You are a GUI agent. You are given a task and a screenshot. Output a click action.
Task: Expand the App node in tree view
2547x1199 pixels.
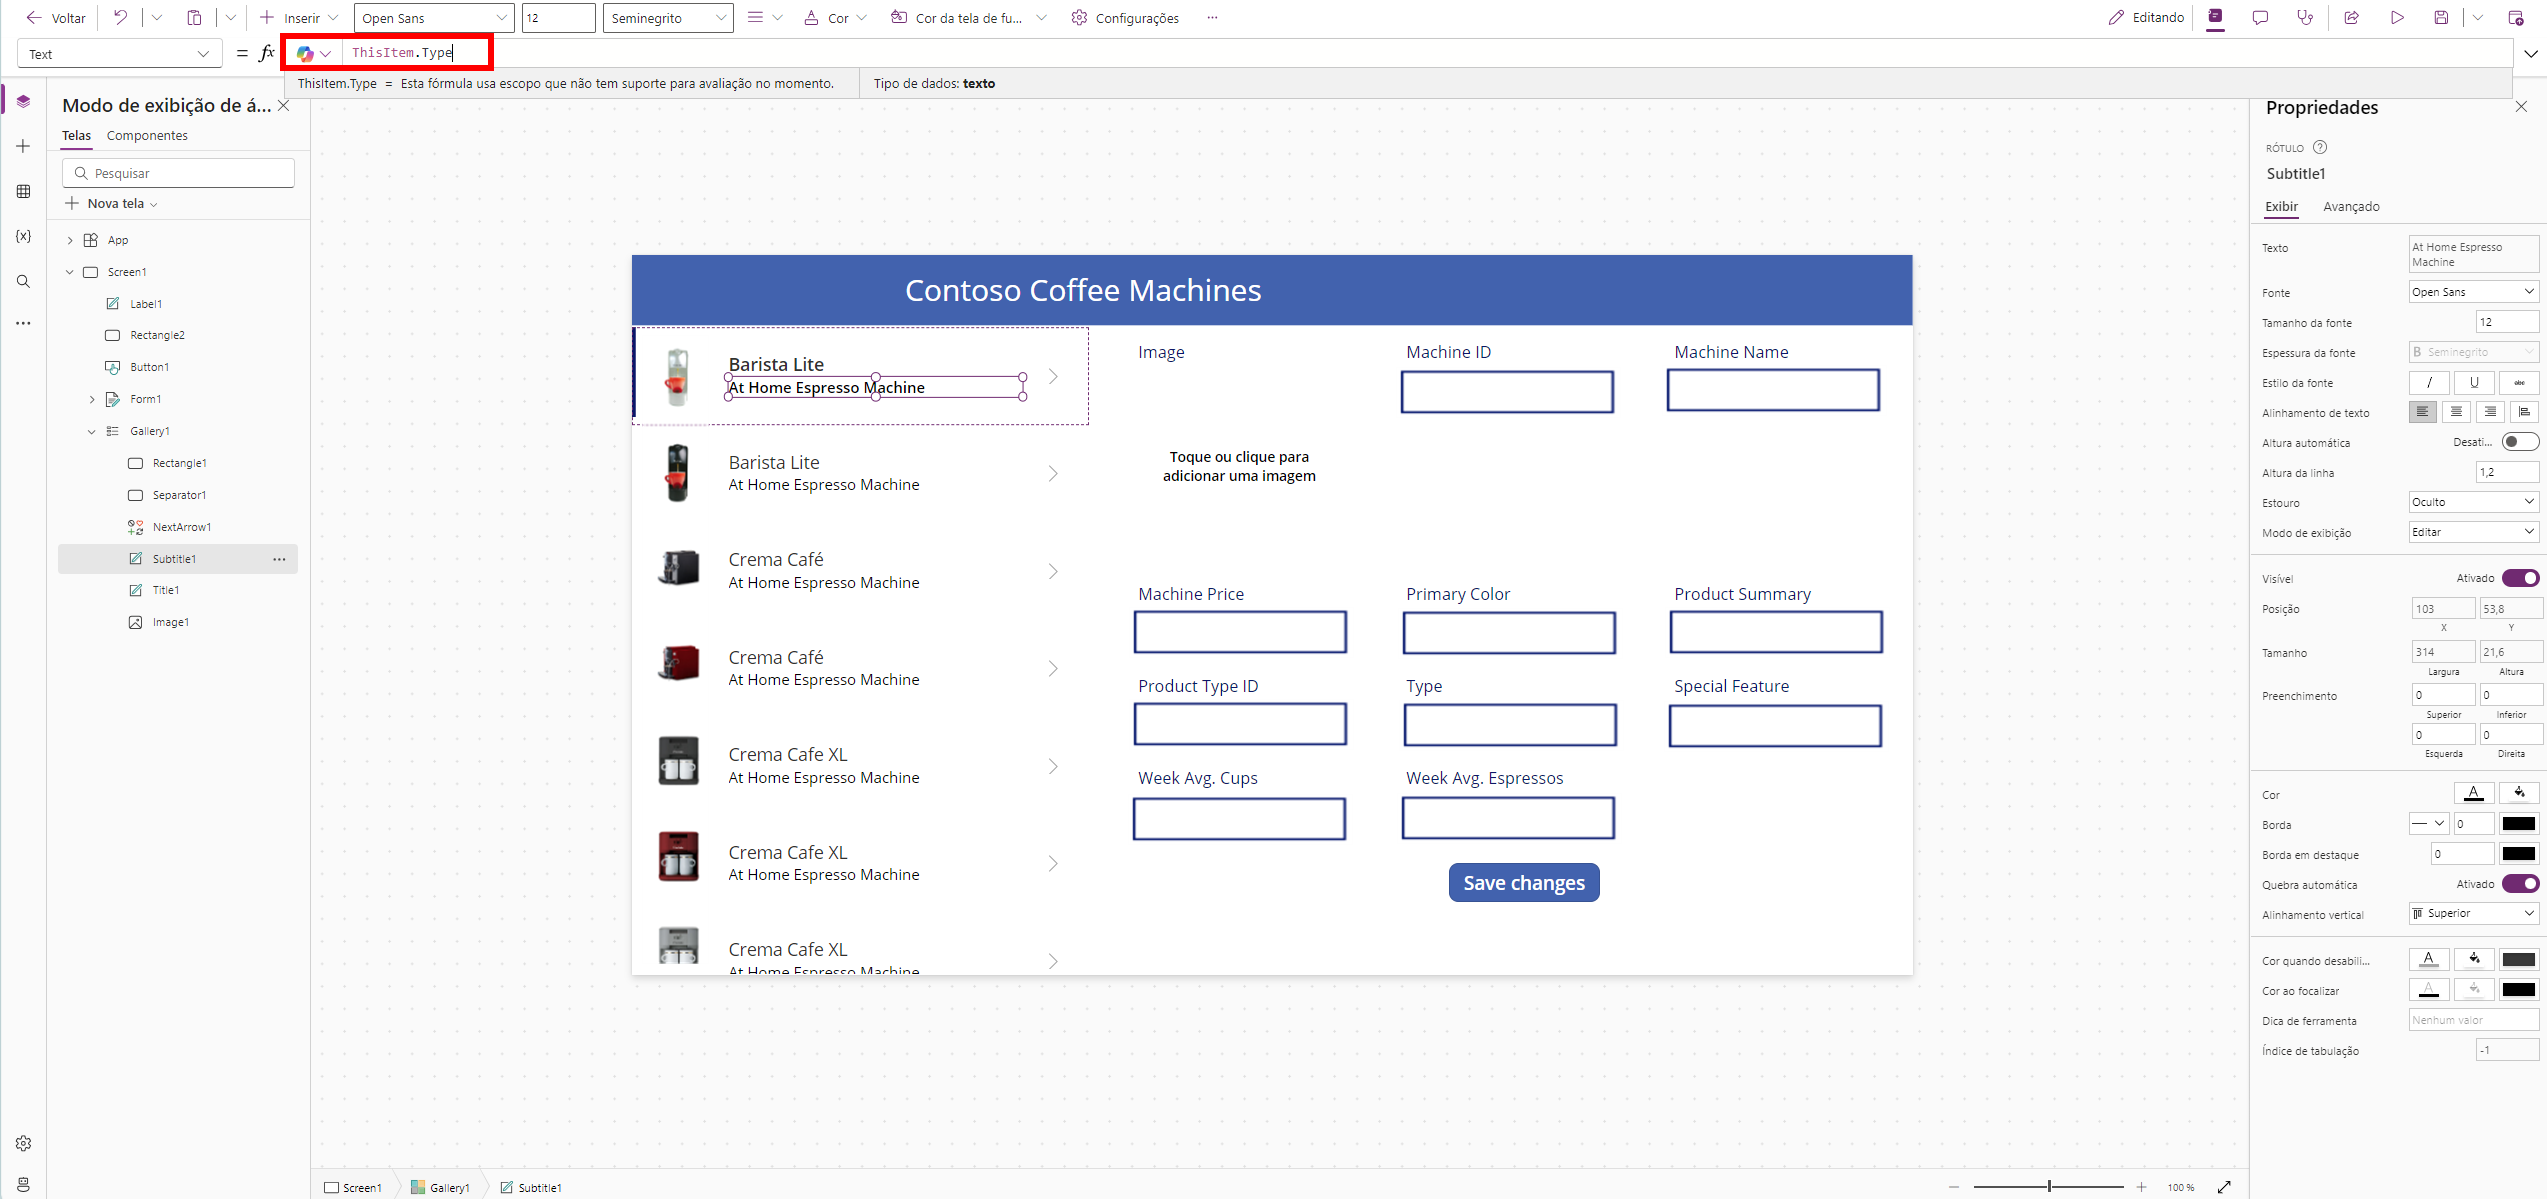(x=70, y=240)
